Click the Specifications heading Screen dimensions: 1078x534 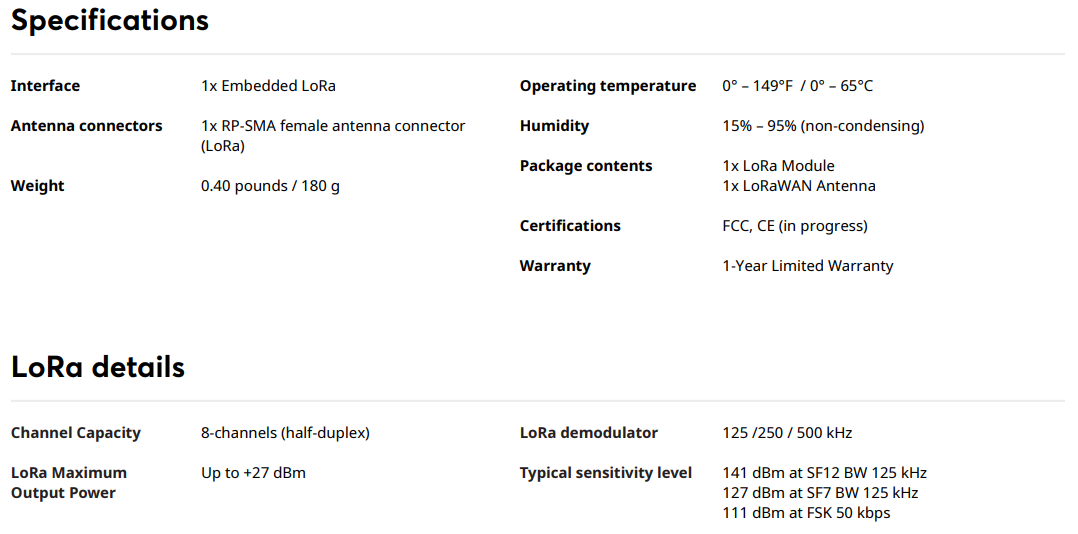[110, 21]
